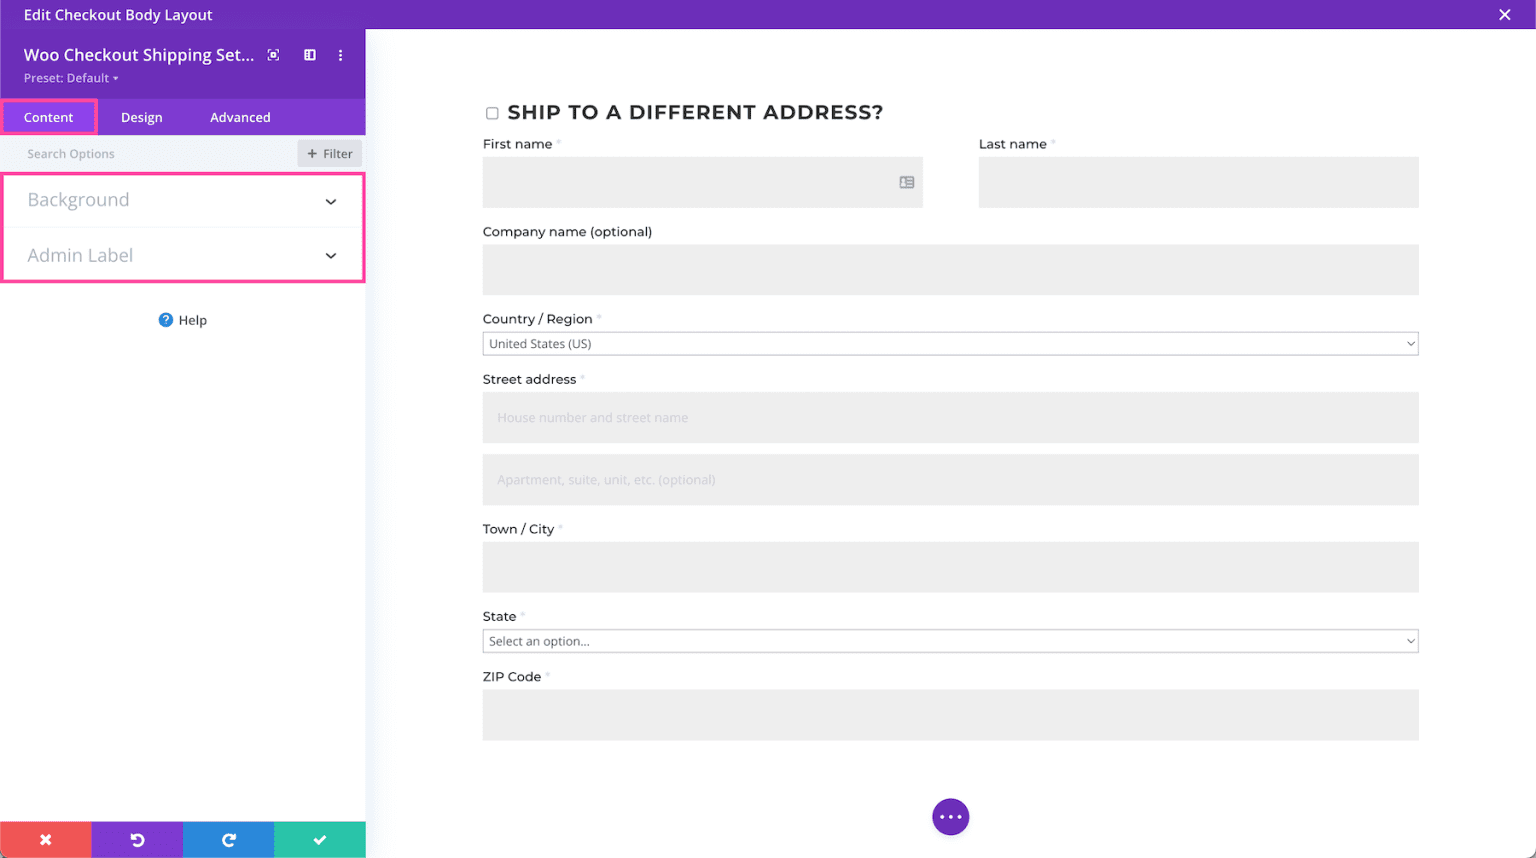The image size is (1536, 858).
Task: Check Ship to a different address
Action: point(492,112)
